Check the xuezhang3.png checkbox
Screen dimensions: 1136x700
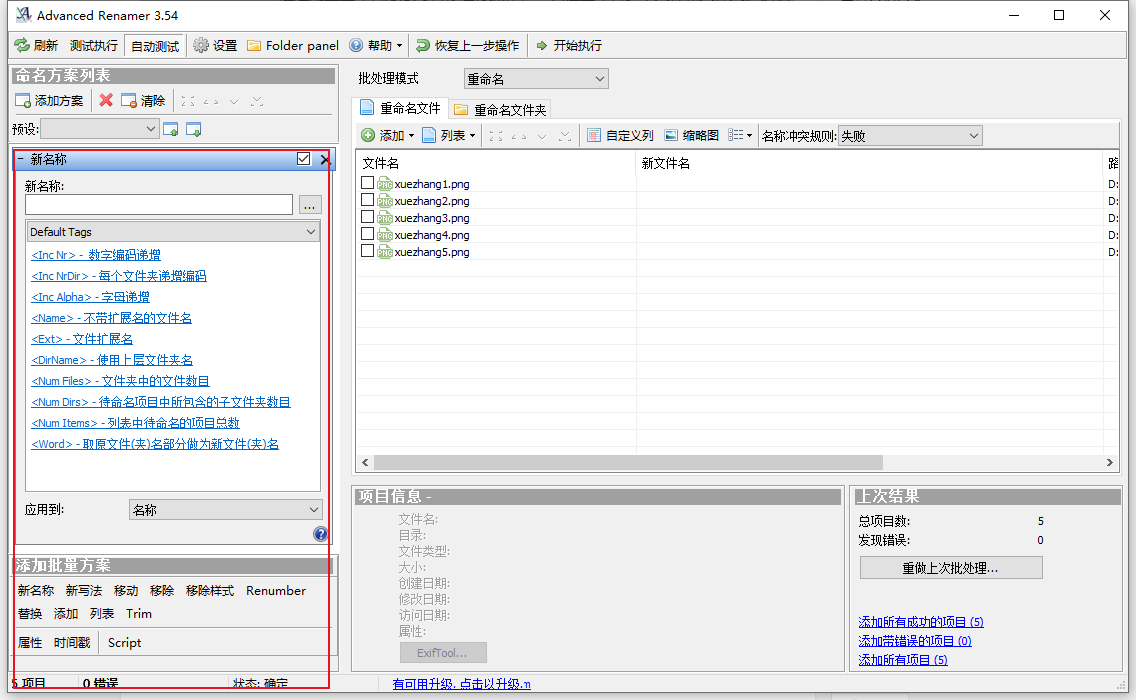pos(367,217)
